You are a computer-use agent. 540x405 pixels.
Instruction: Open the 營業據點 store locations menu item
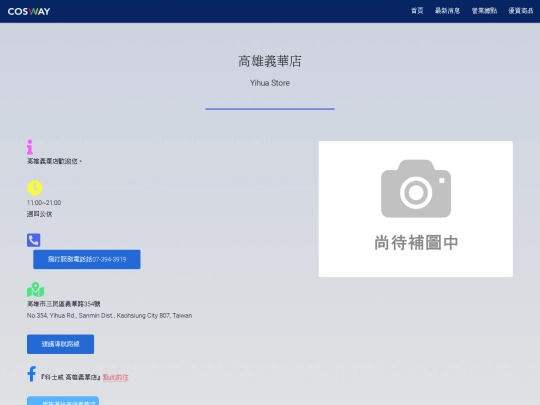pyautogui.click(x=484, y=11)
